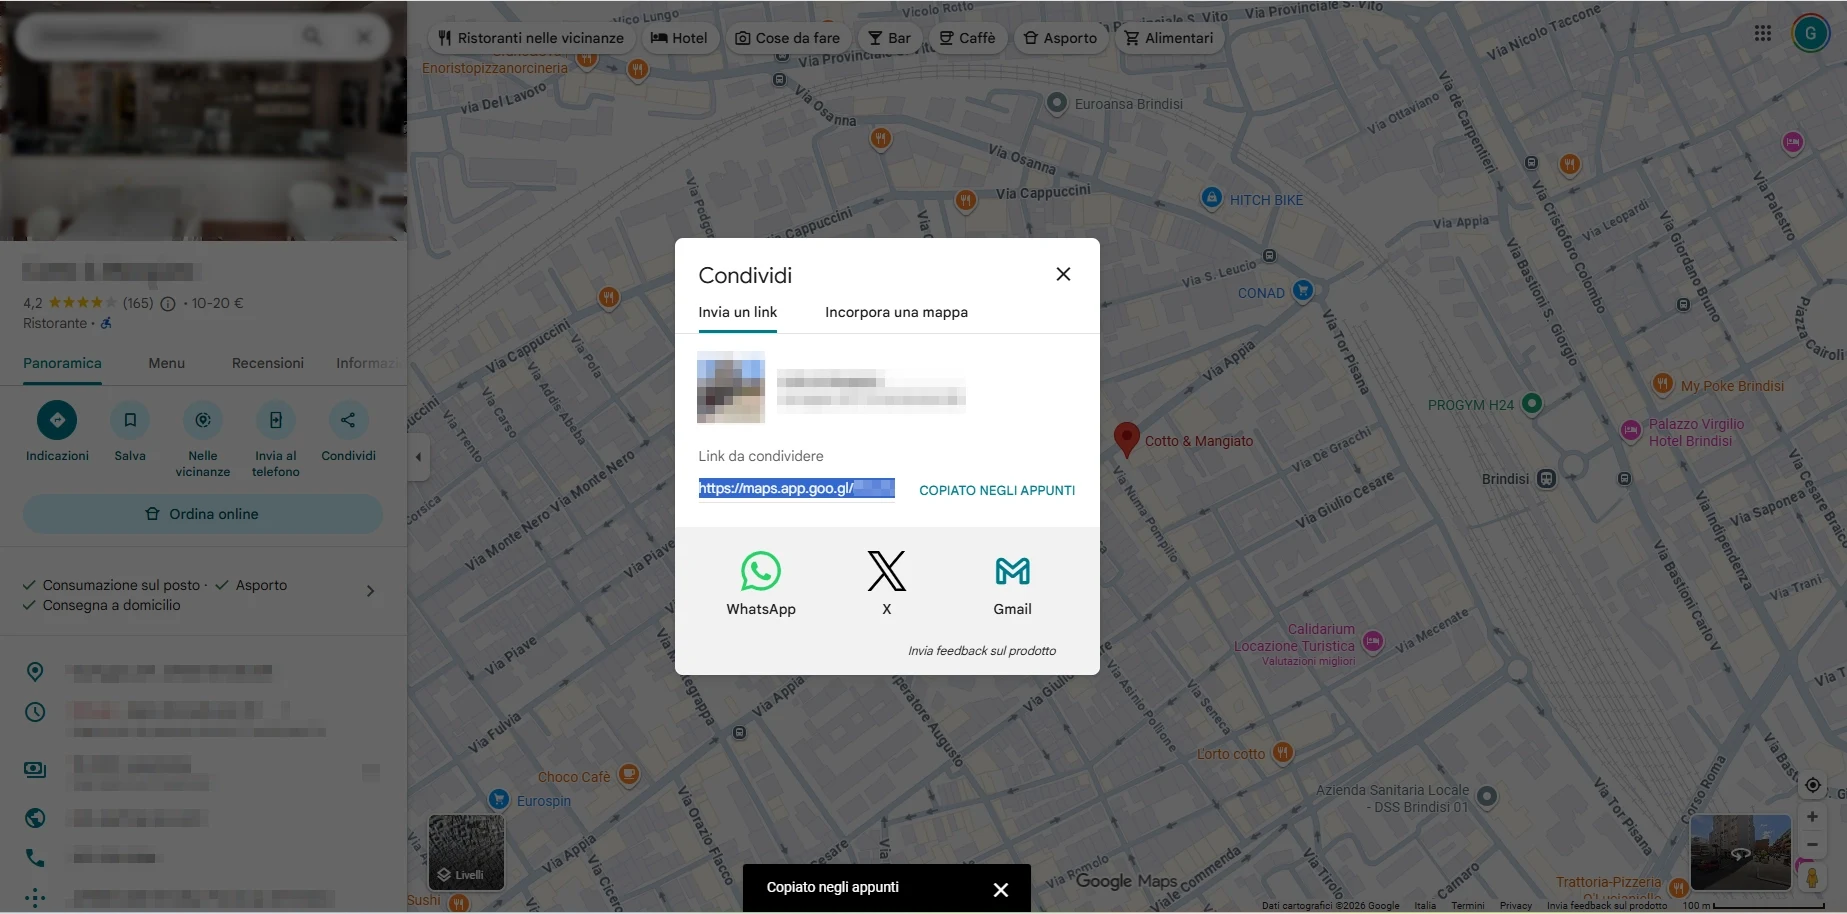Click the my-location target icon

pyautogui.click(x=1812, y=785)
